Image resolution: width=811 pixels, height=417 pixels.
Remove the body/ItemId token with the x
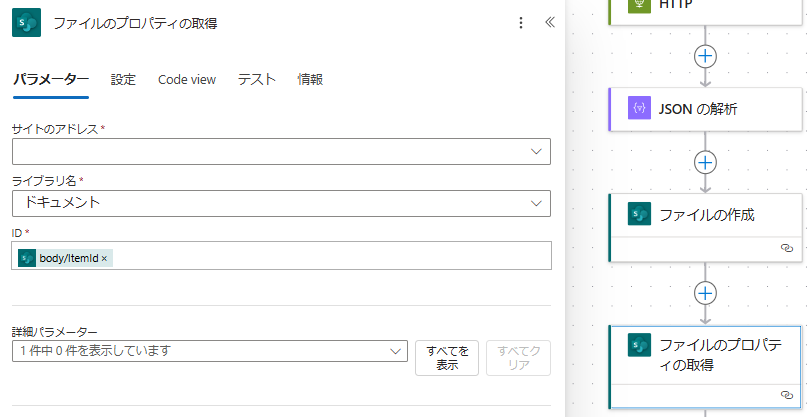[x=104, y=259]
